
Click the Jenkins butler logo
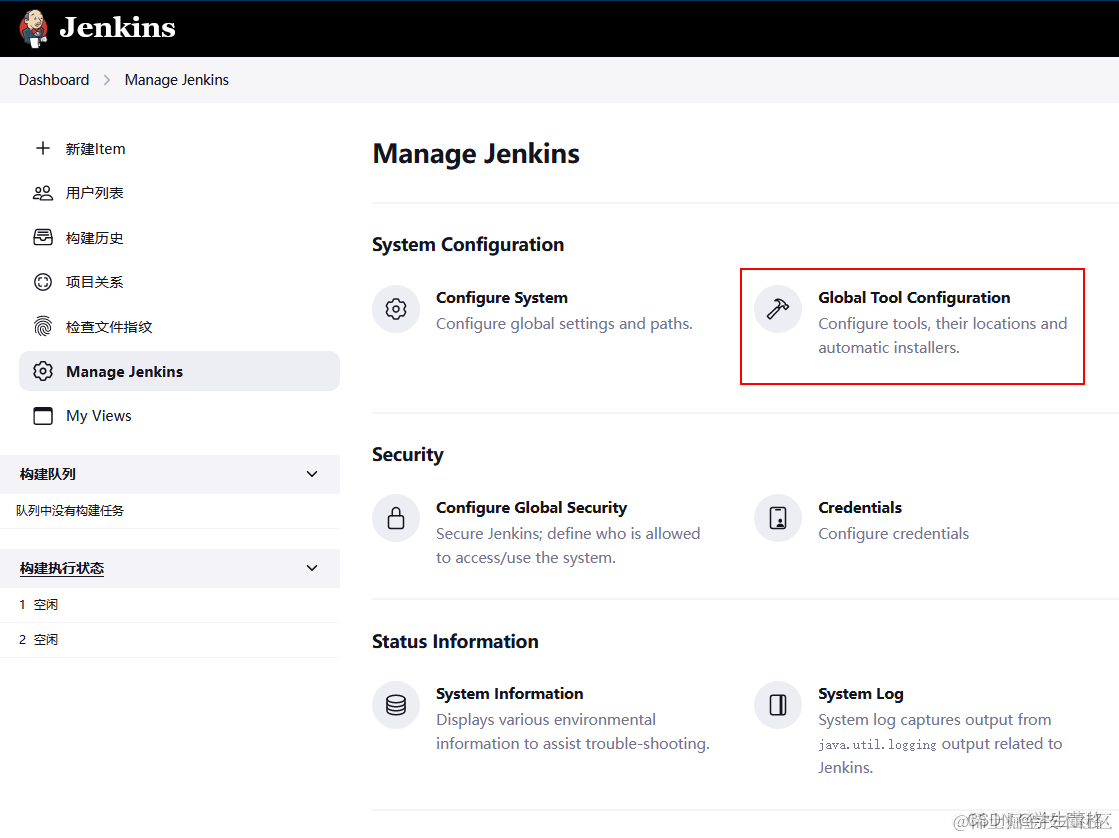click(33, 27)
